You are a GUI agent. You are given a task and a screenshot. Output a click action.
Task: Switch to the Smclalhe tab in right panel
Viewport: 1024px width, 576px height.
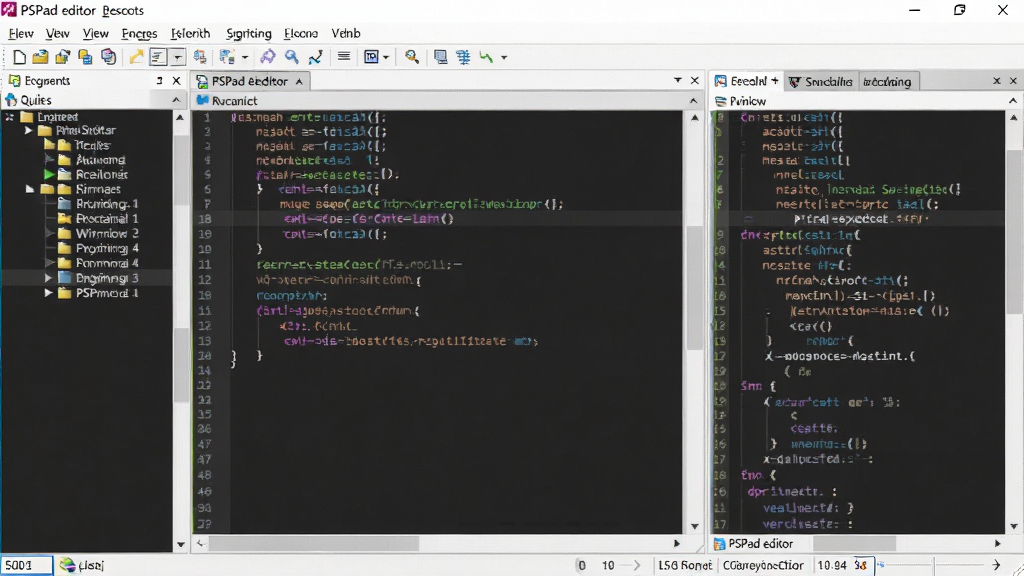(821, 82)
